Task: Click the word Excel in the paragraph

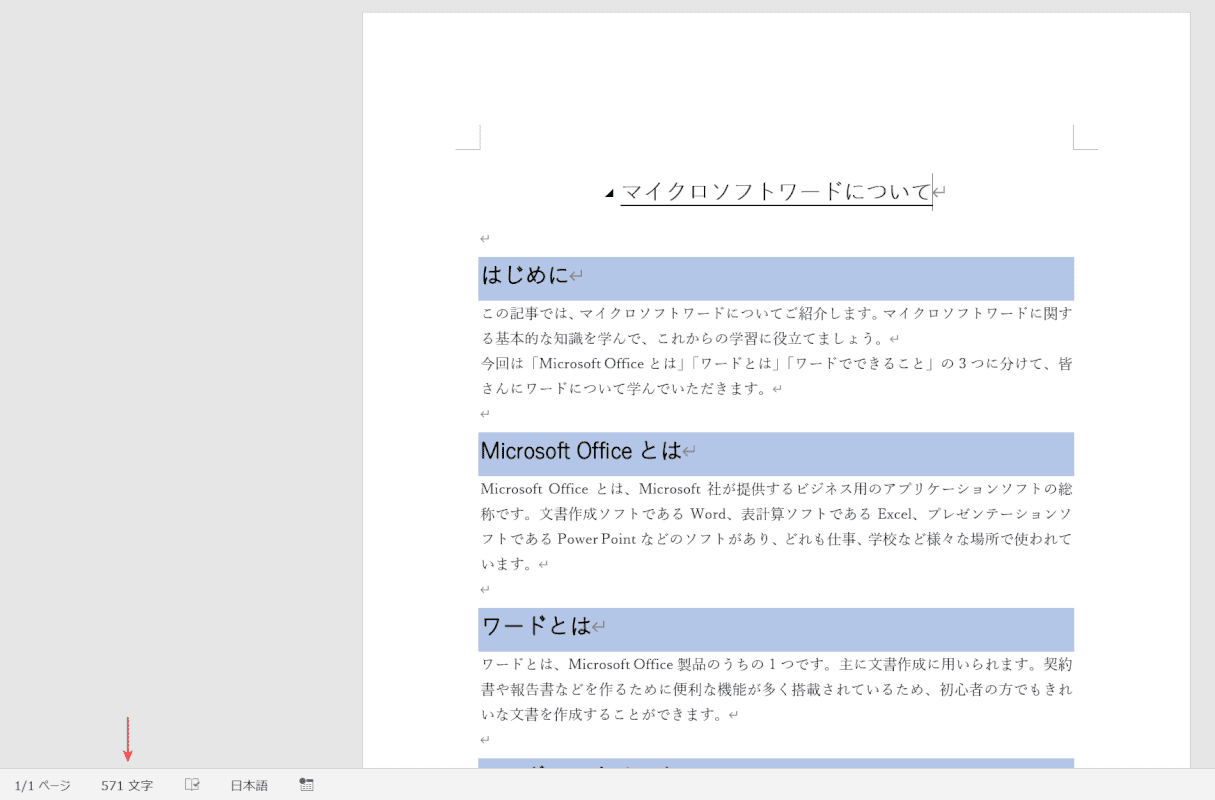Action: (895, 514)
